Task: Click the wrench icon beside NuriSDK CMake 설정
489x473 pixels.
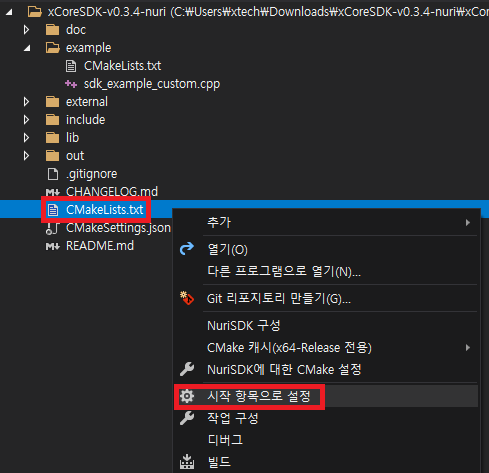Action: point(187,369)
